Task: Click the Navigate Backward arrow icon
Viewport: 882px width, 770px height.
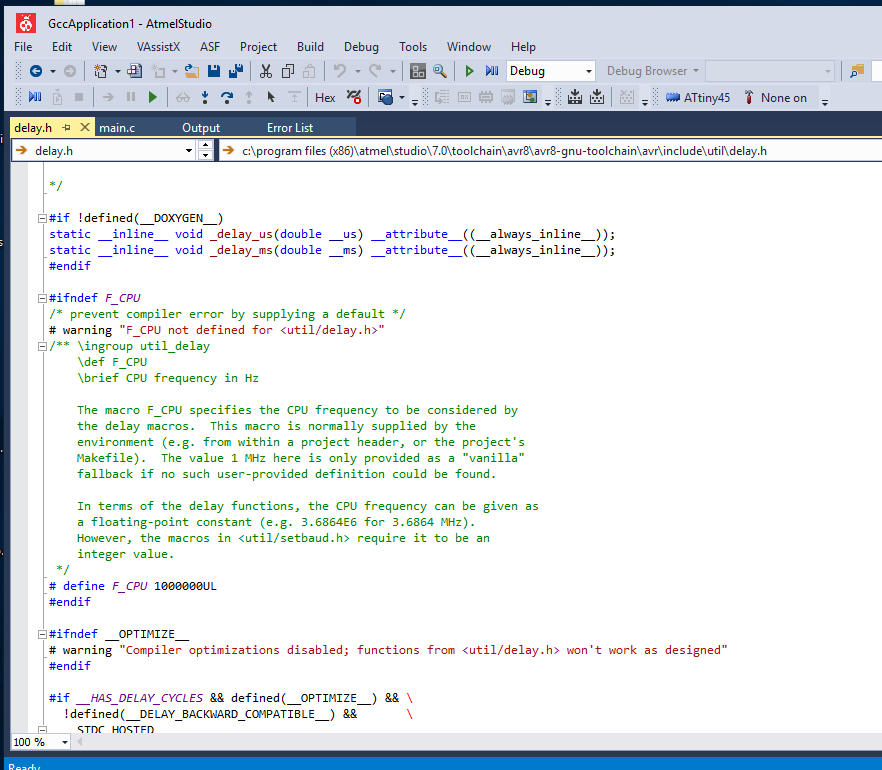Action: coord(35,71)
